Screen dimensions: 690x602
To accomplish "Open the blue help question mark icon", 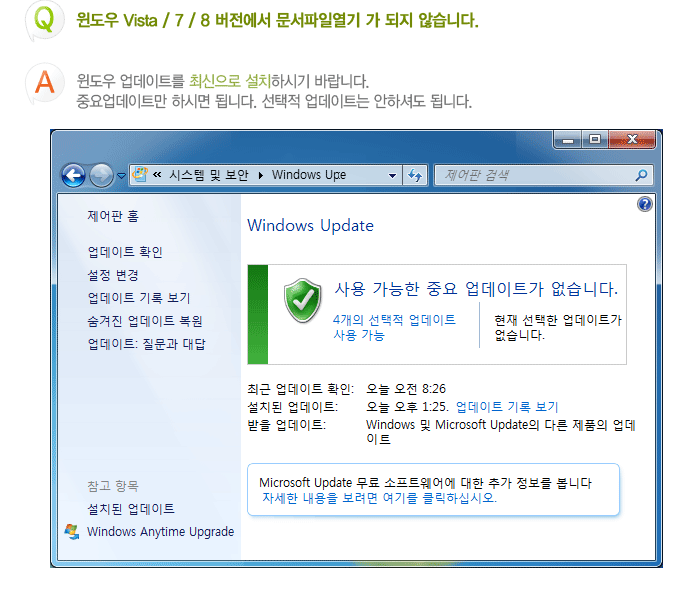I will pyautogui.click(x=644, y=204).
